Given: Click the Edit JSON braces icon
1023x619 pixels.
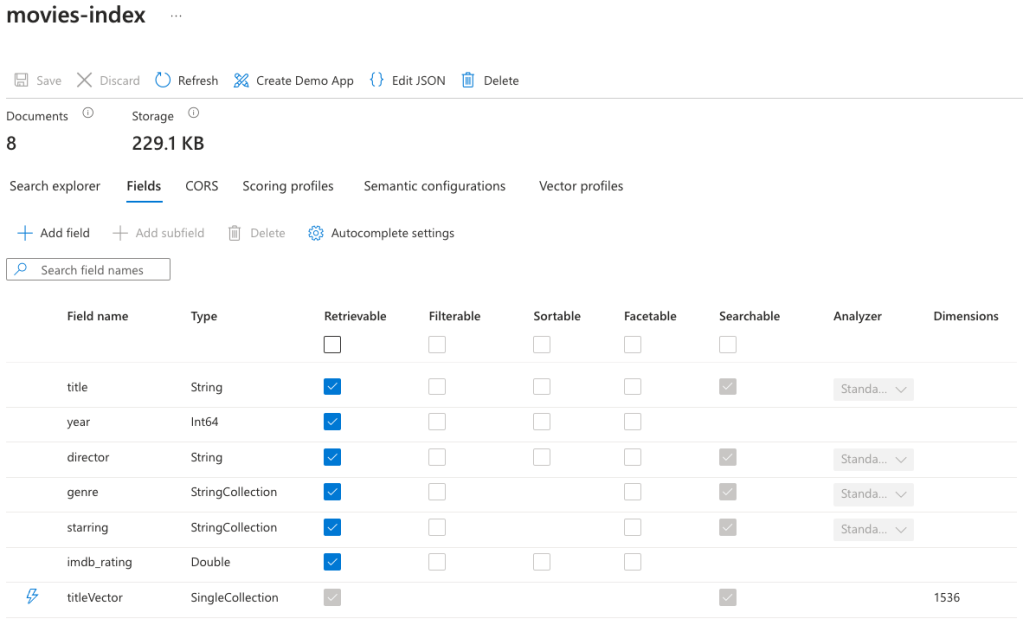Looking at the screenshot, I should pos(376,81).
